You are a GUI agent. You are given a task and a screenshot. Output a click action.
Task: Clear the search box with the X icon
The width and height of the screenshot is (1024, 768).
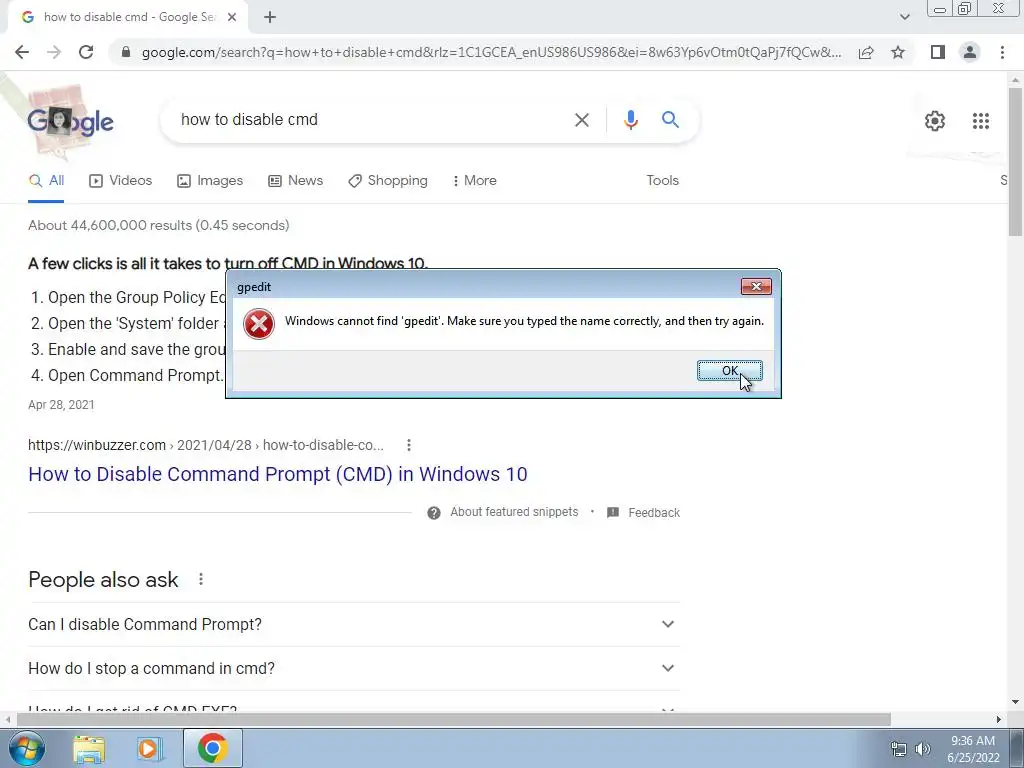[x=581, y=120]
